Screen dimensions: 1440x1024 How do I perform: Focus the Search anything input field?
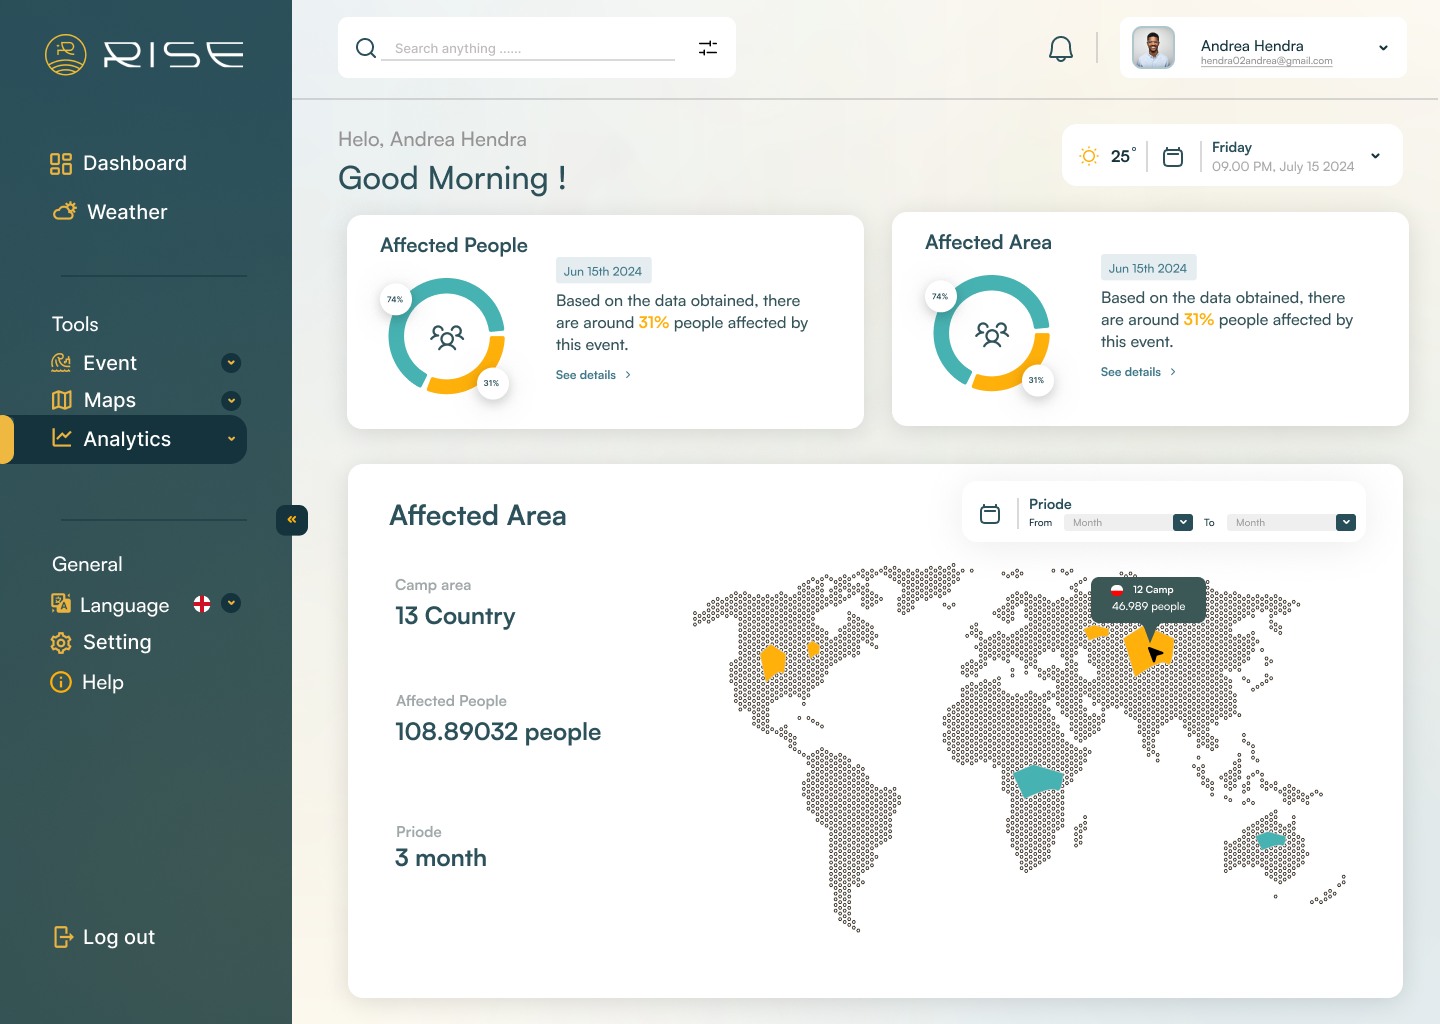pyautogui.click(x=532, y=48)
